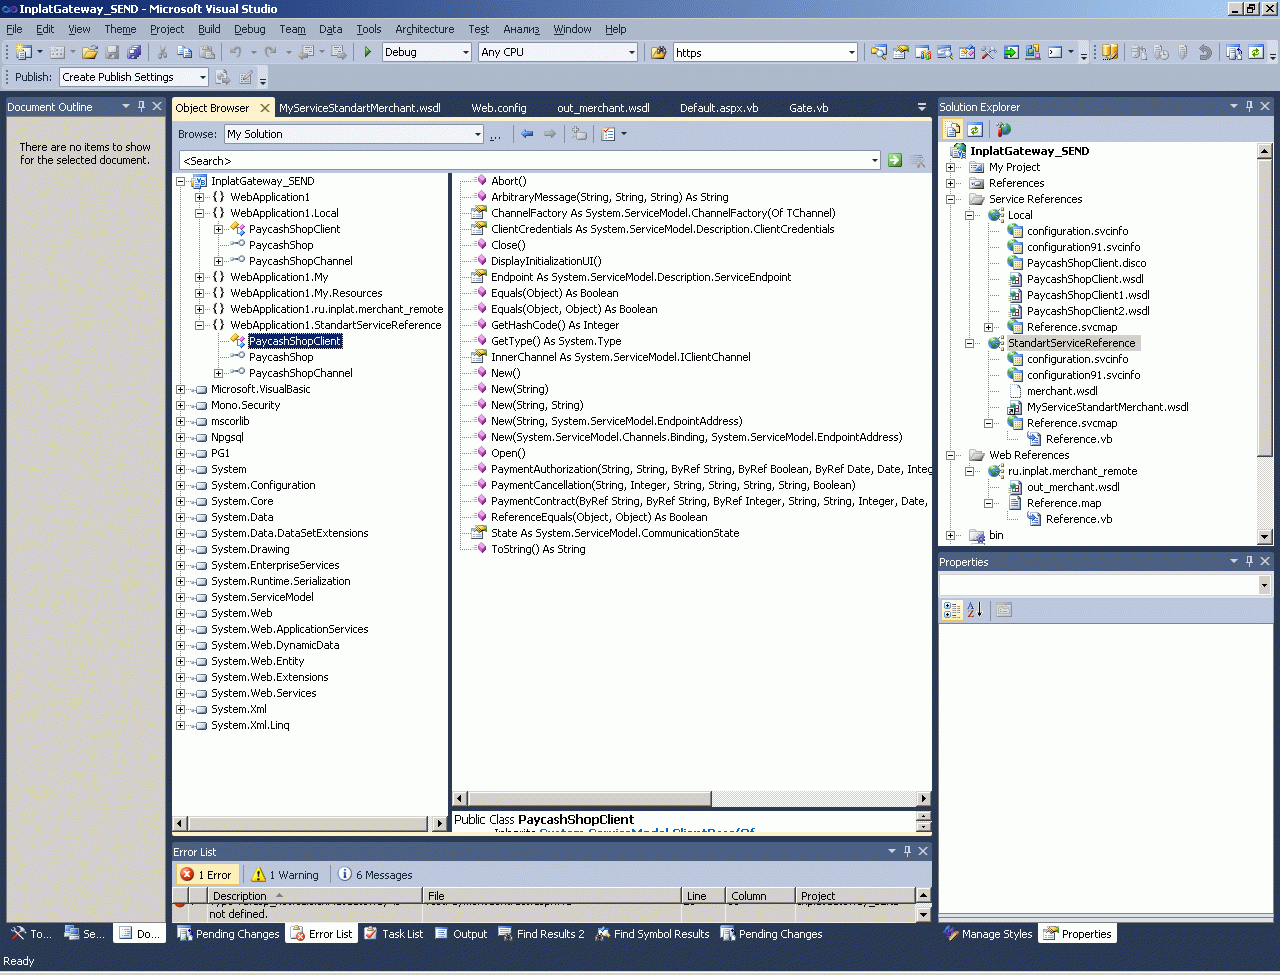Open the Build menu
Viewport: 1280px width, 975px height.
tap(209, 29)
